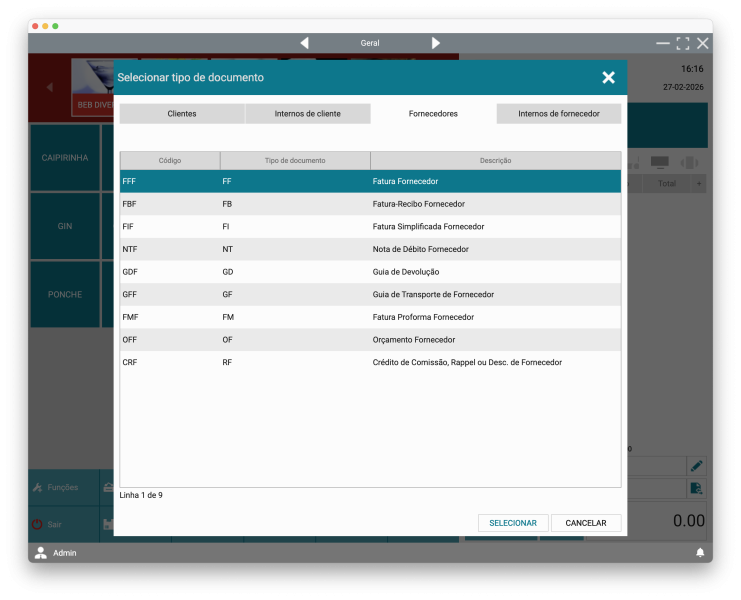Click the pencil edit icon
Screen dimensions: 741x600
coord(696,466)
